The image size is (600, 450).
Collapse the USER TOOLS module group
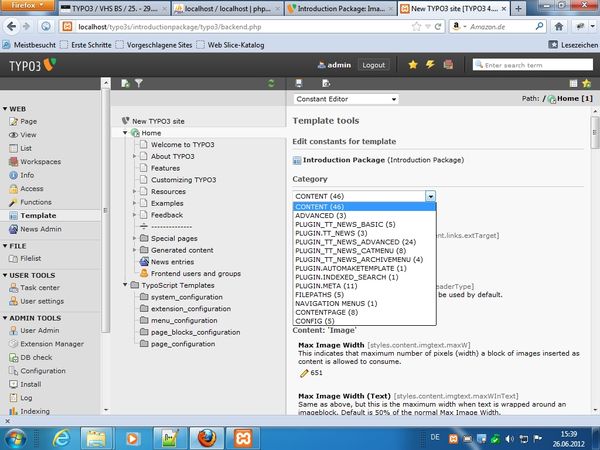click(x=5, y=276)
